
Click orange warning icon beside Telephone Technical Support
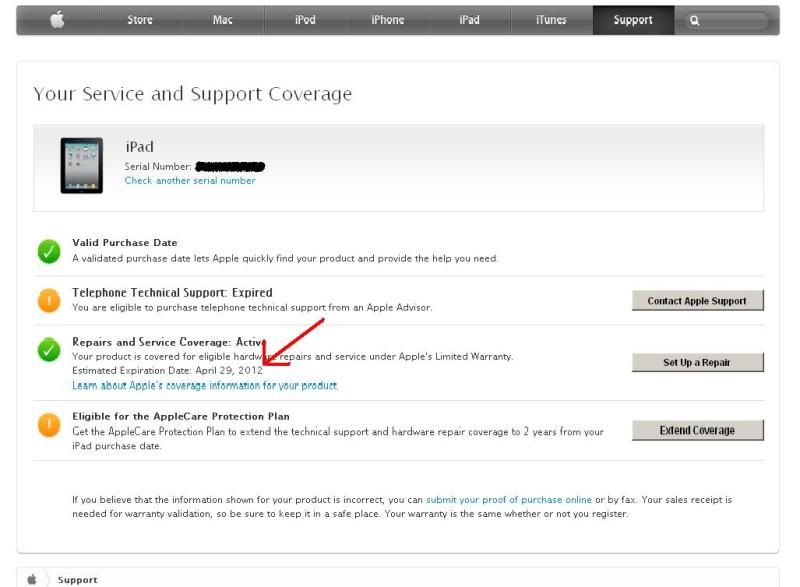[x=49, y=300]
